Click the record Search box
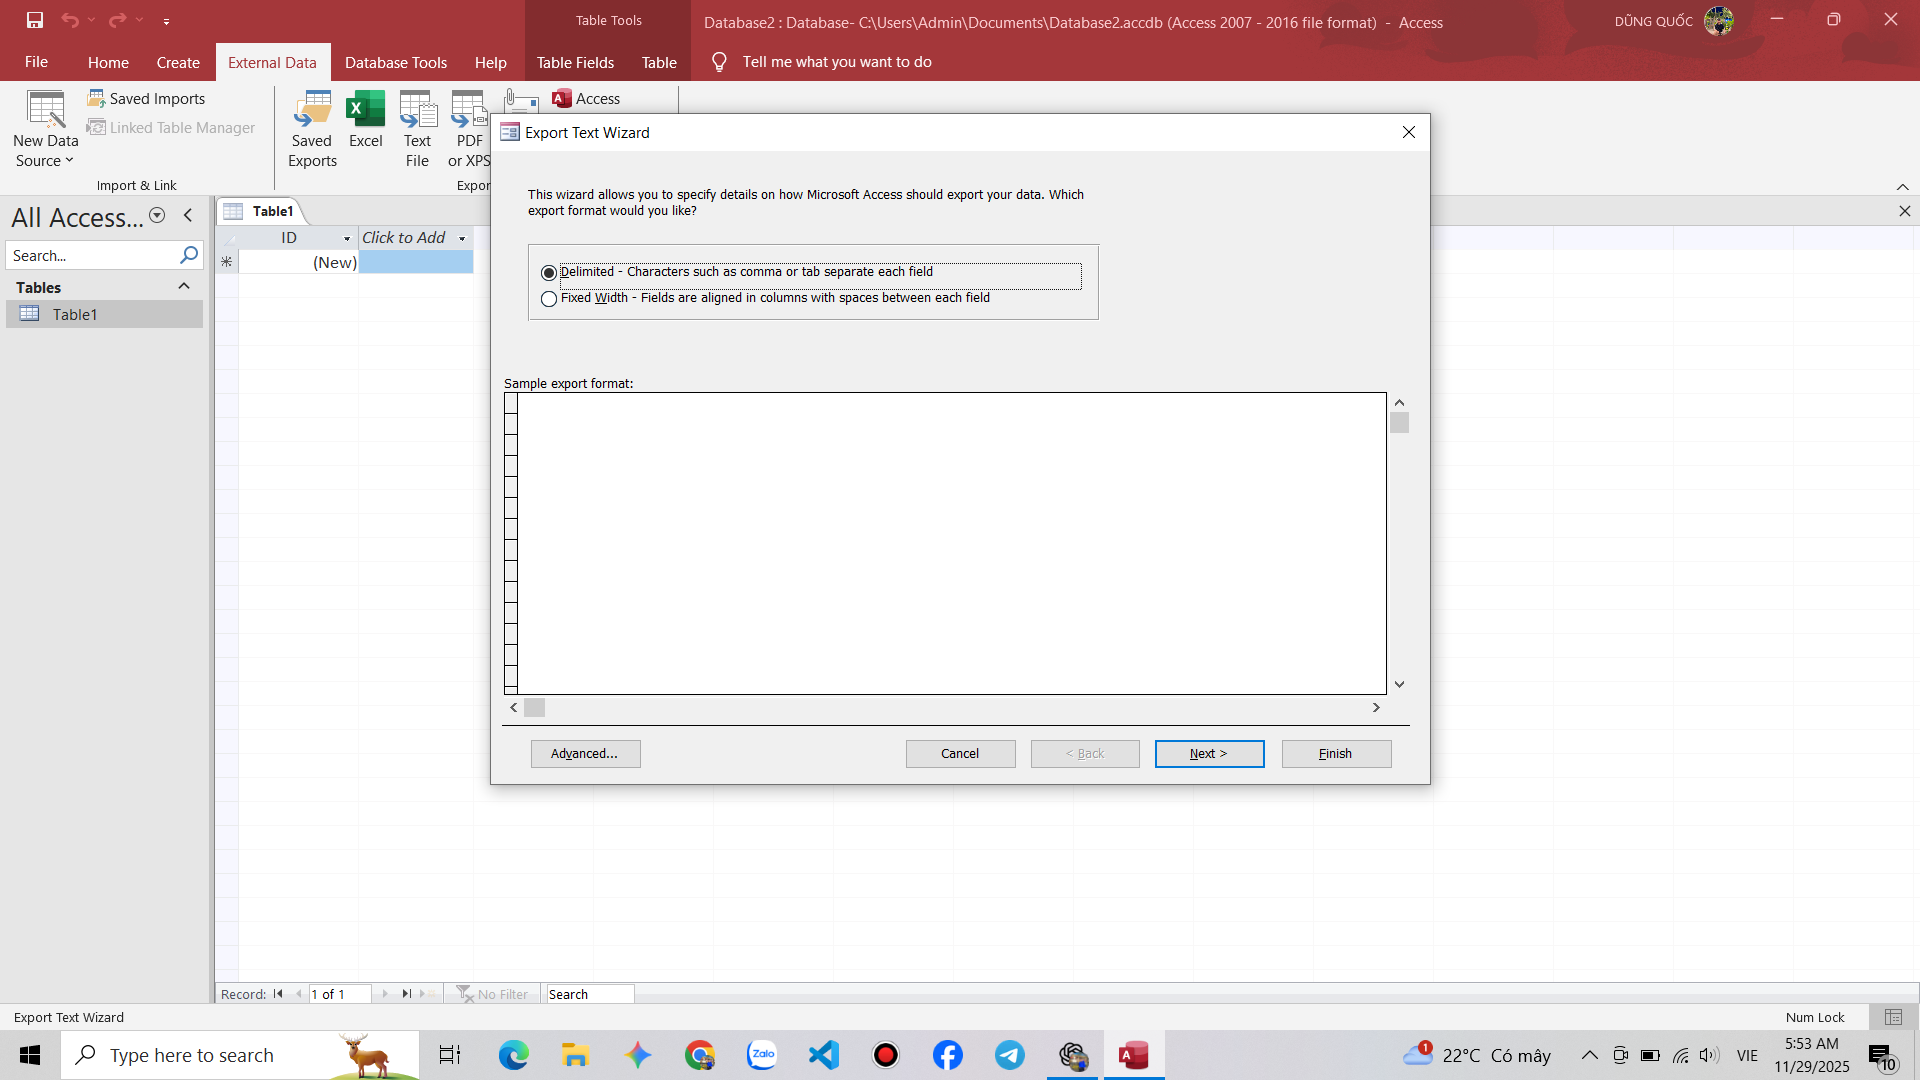This screenshot has height=1080, width=1920. tap(588, 994)
